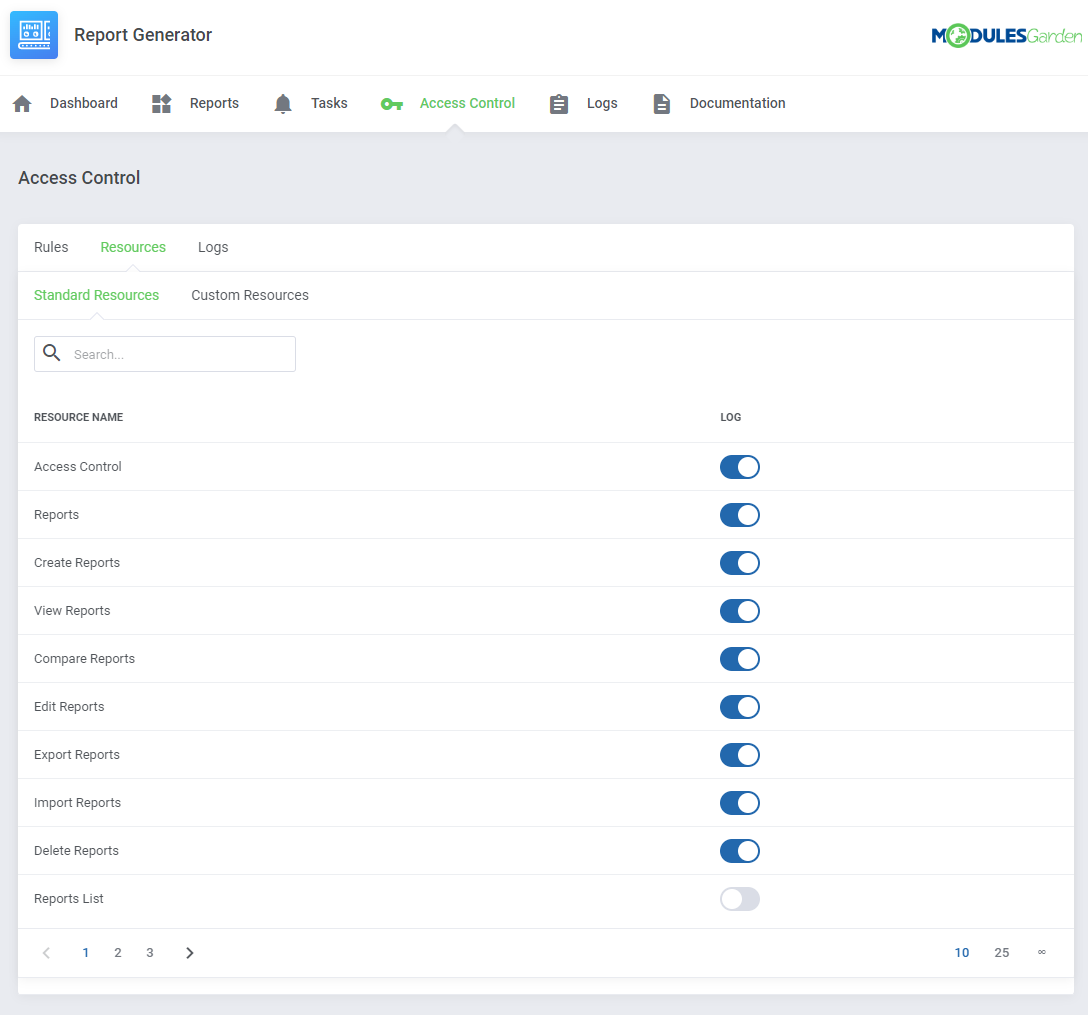Toggle log switch for View Reports
Screen dimensions: 1088x1015
[x=740, y=611]
